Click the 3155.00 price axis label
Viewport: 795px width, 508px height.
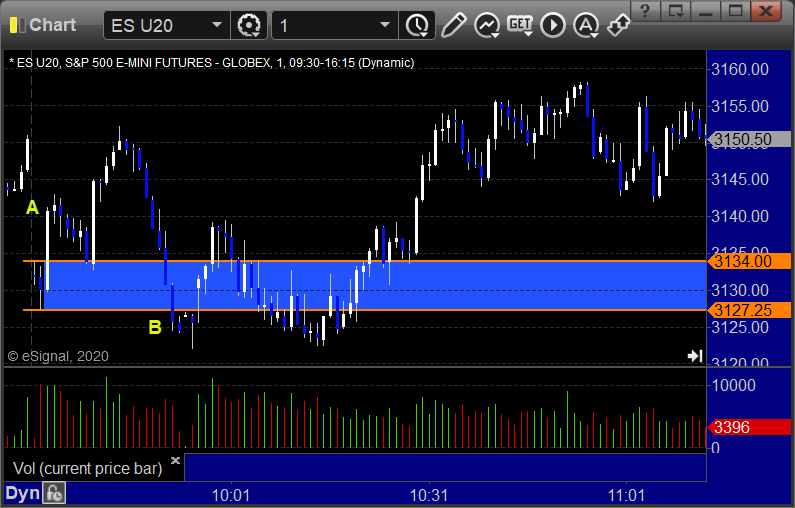pyautogui.click(x=740, y=106)
